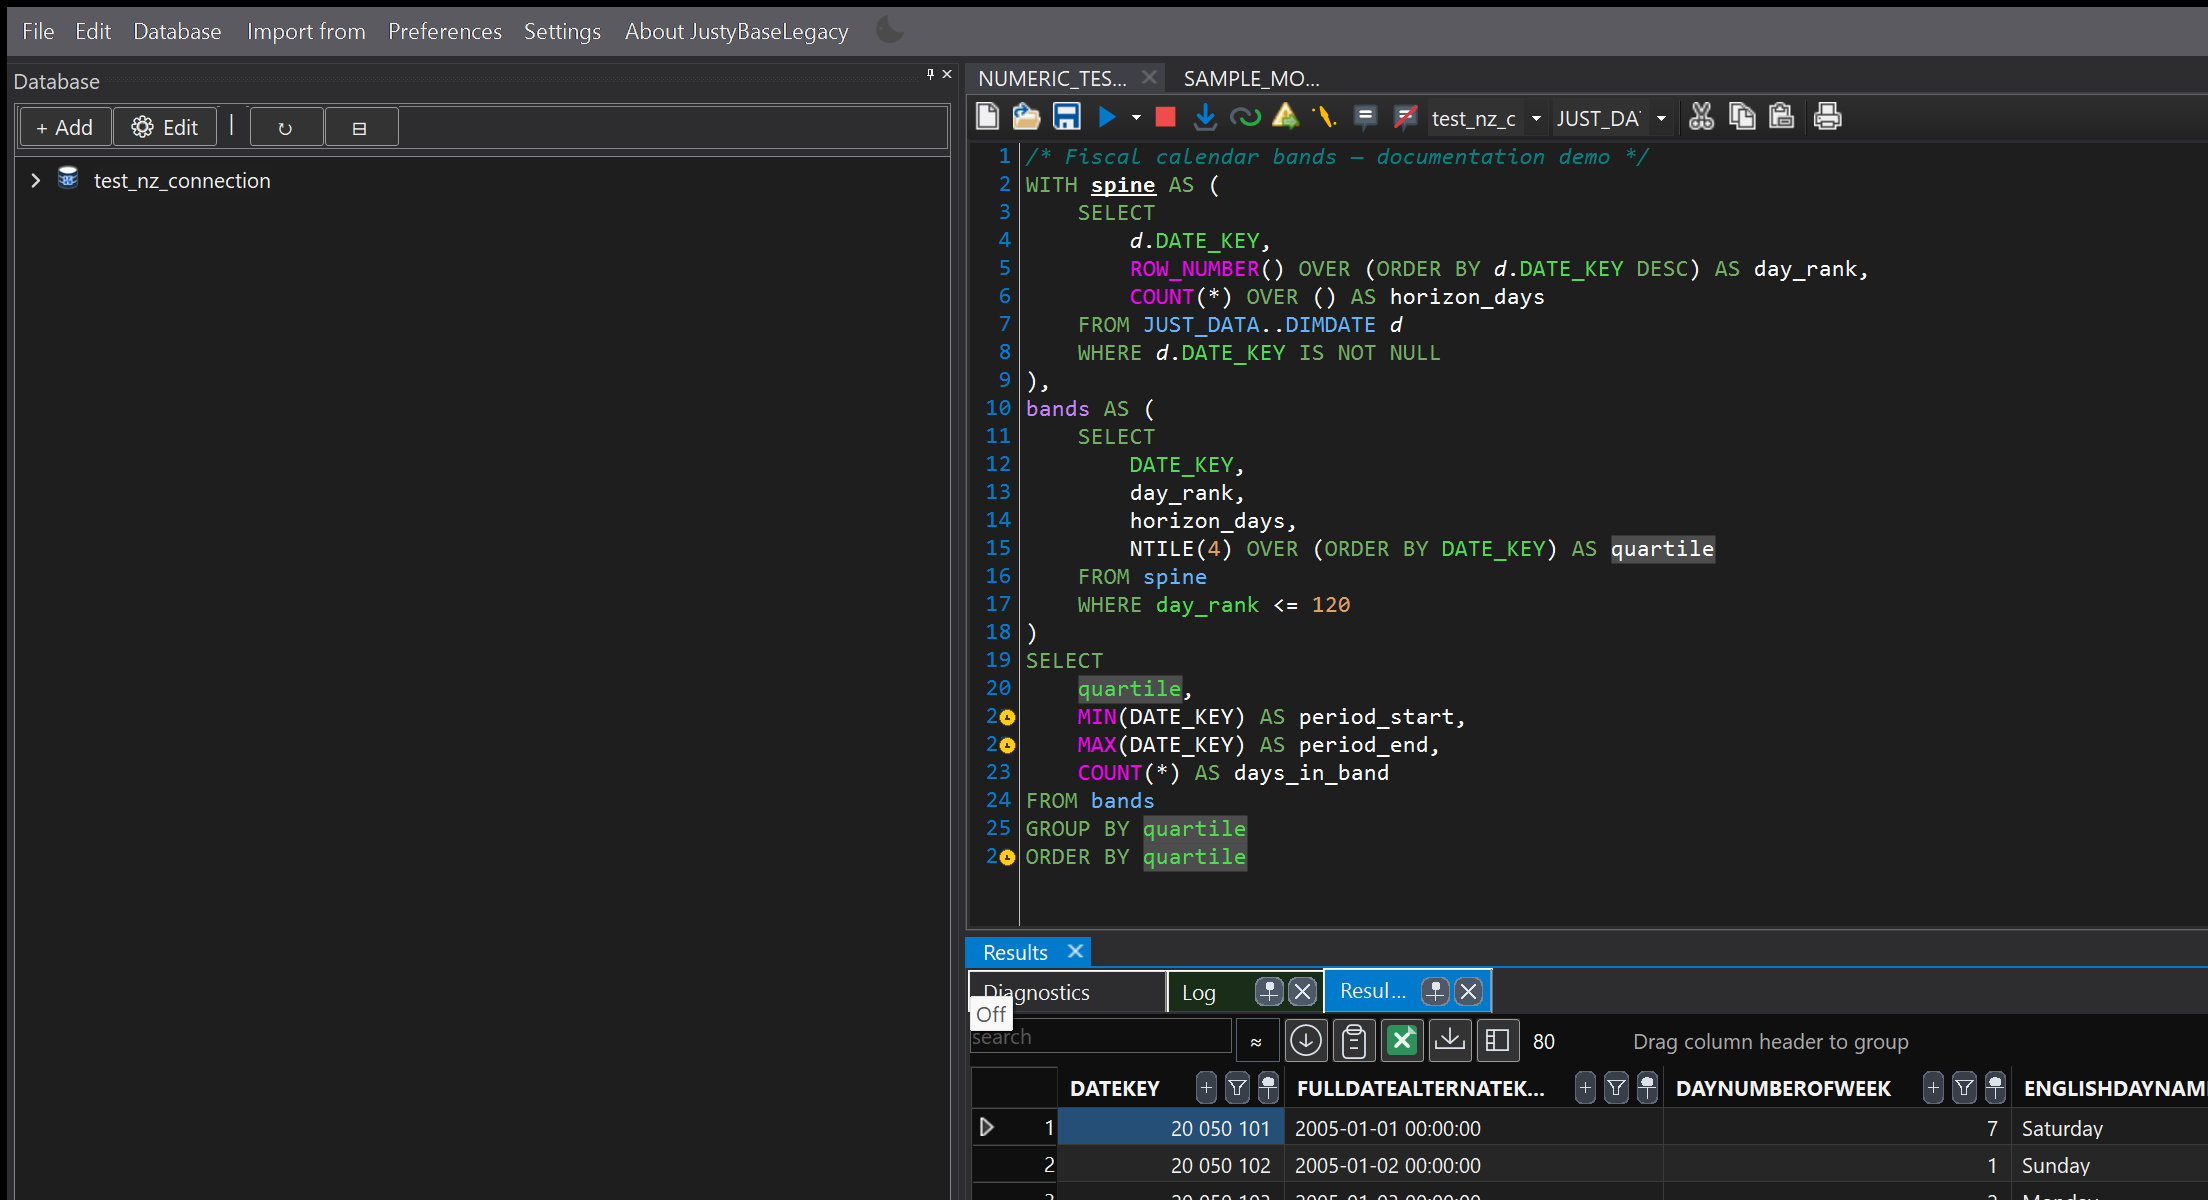2208x1200 pixels.
Task: Close the Log tab
Action: pos(1302,991)
